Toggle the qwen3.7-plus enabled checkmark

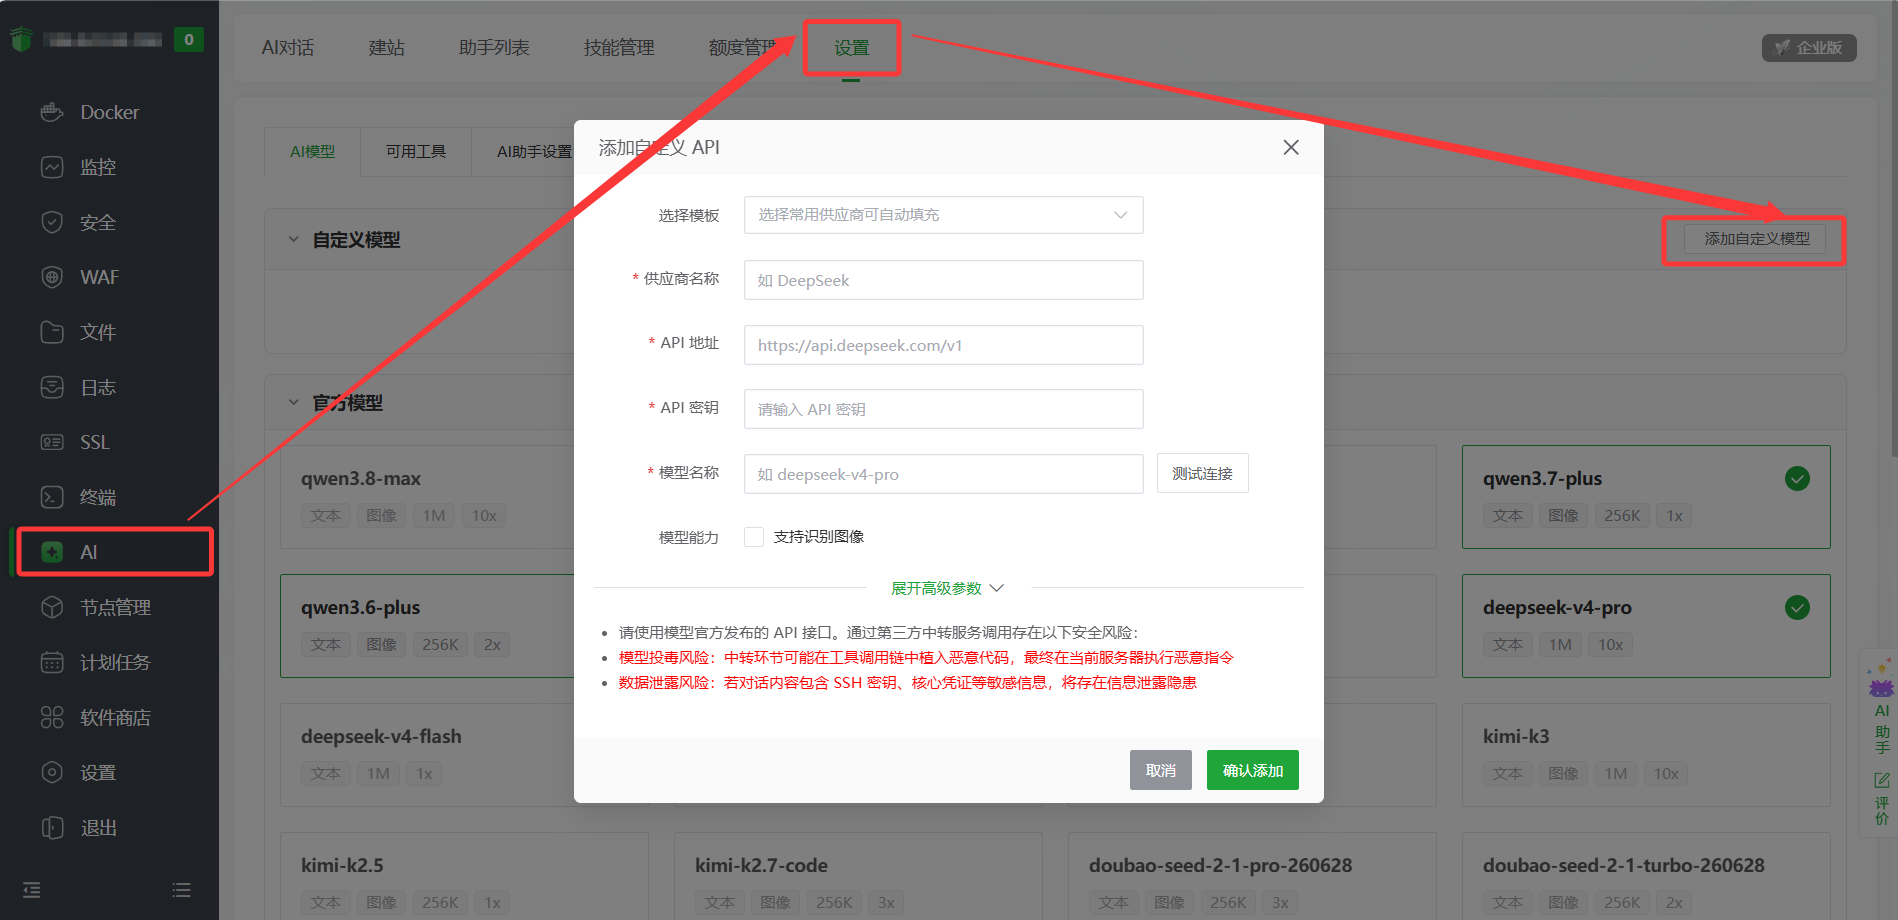1797,479
